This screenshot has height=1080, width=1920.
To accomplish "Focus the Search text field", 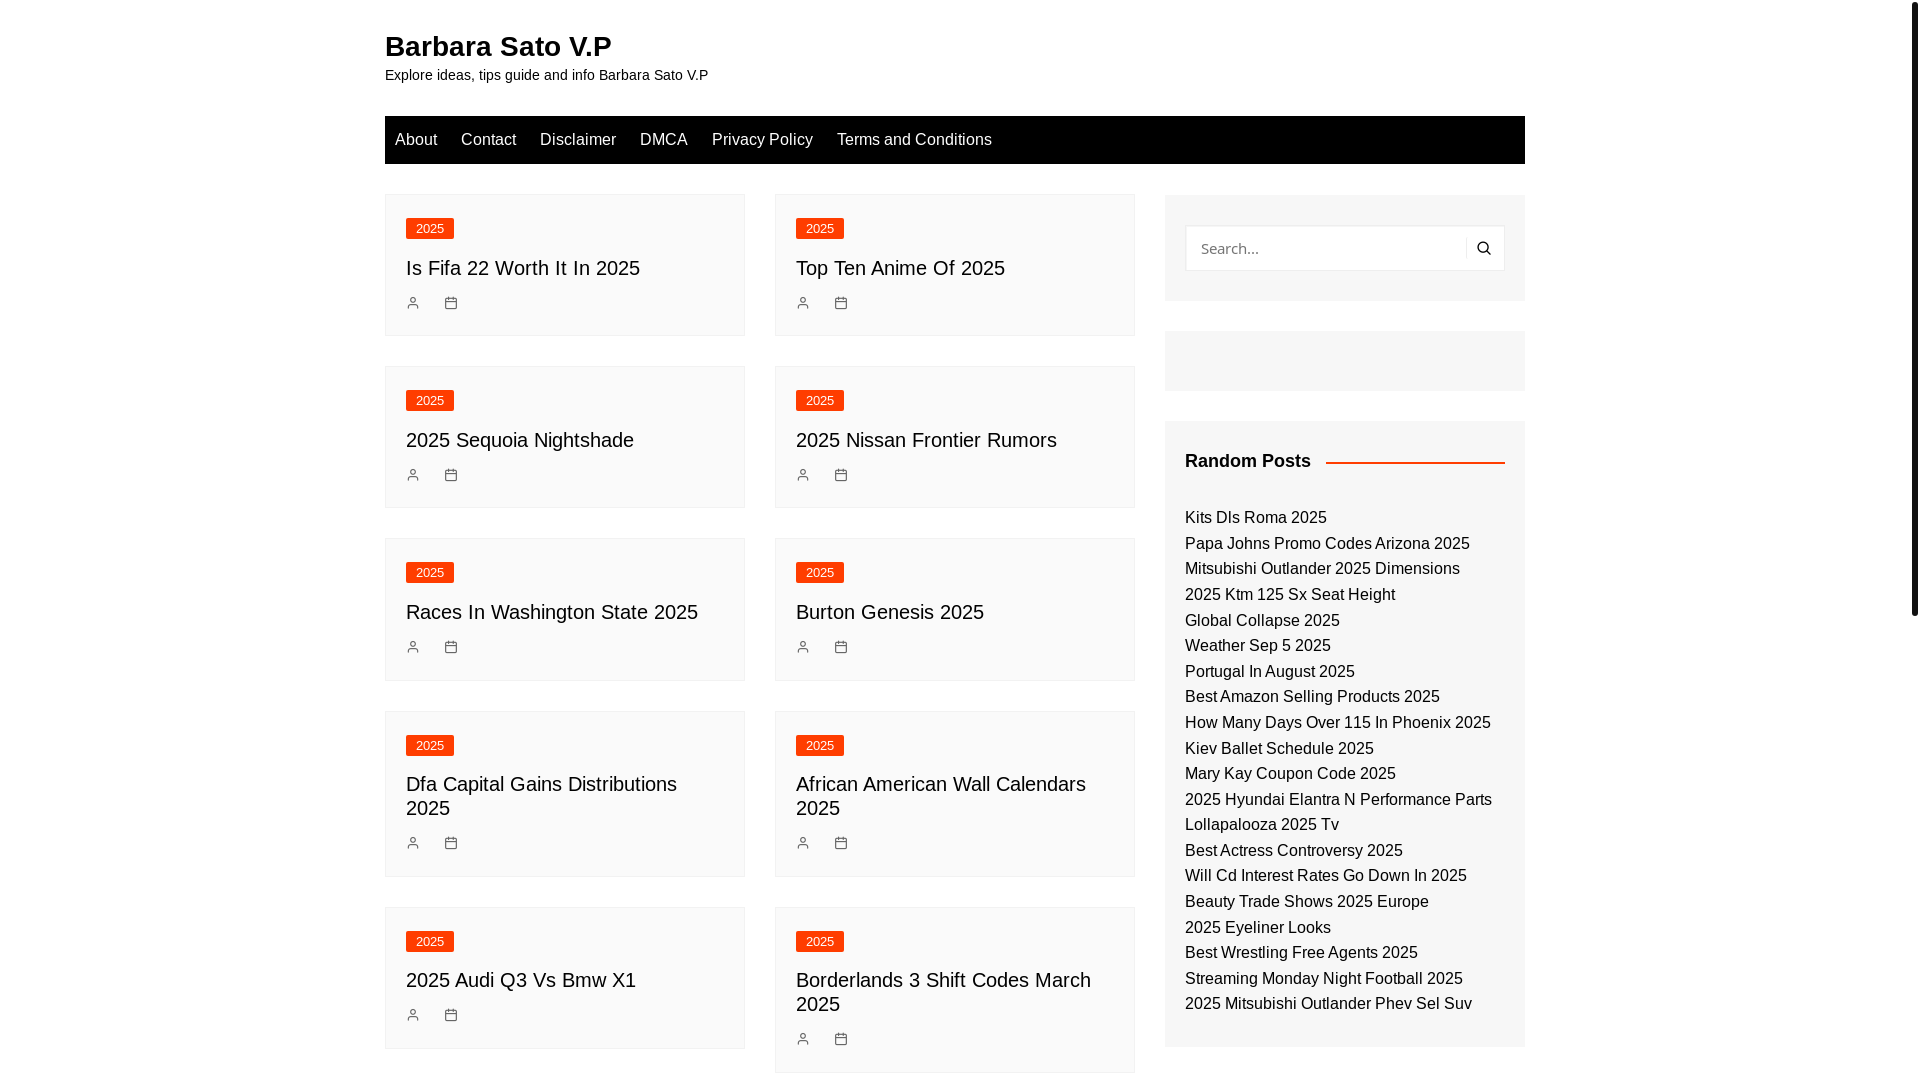I will tap(1326, 248).
